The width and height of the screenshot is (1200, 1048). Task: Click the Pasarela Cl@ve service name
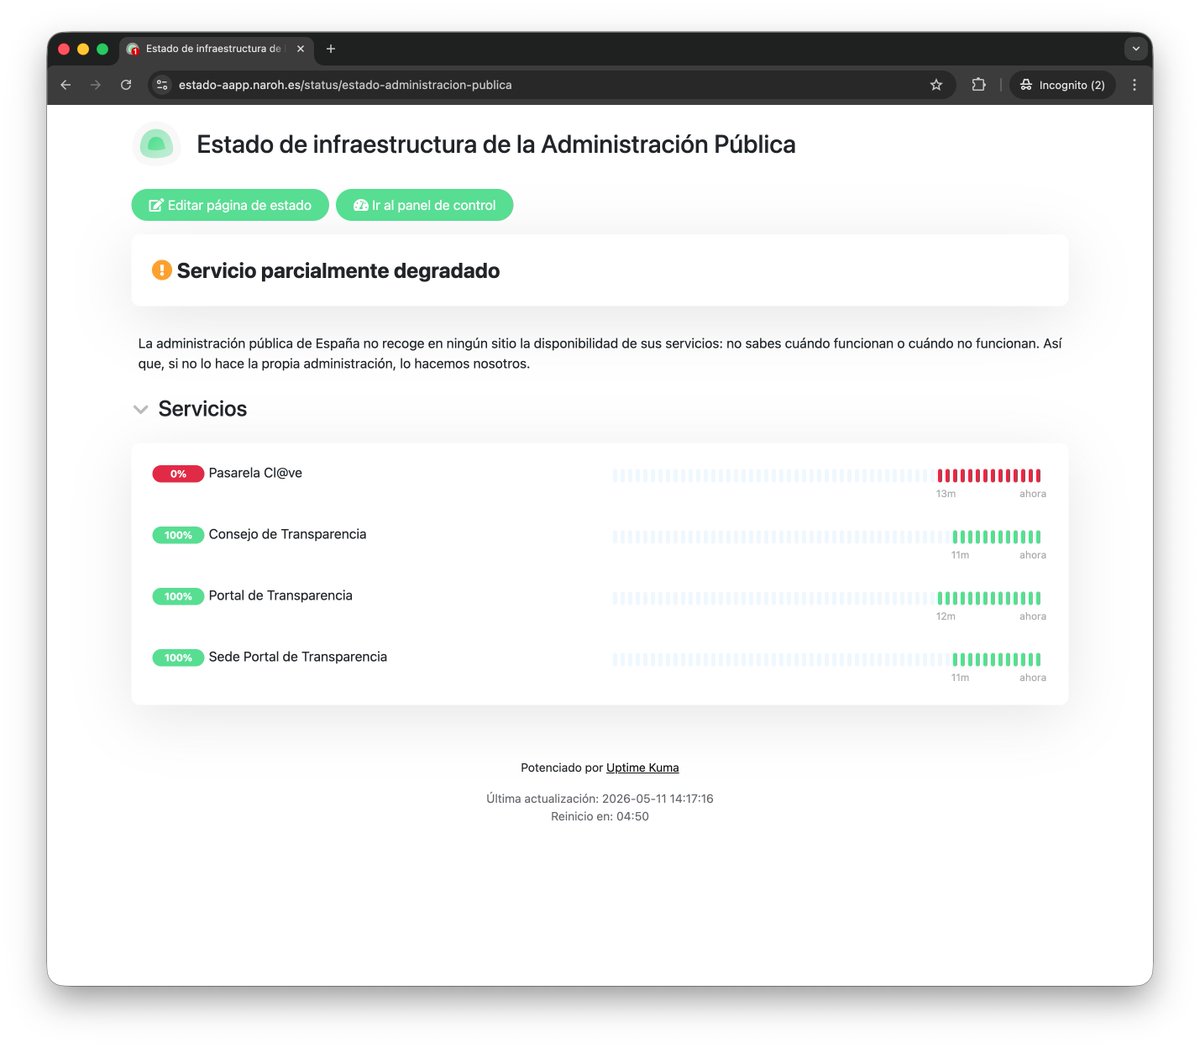pyautogui.click(x=255, y=473)
